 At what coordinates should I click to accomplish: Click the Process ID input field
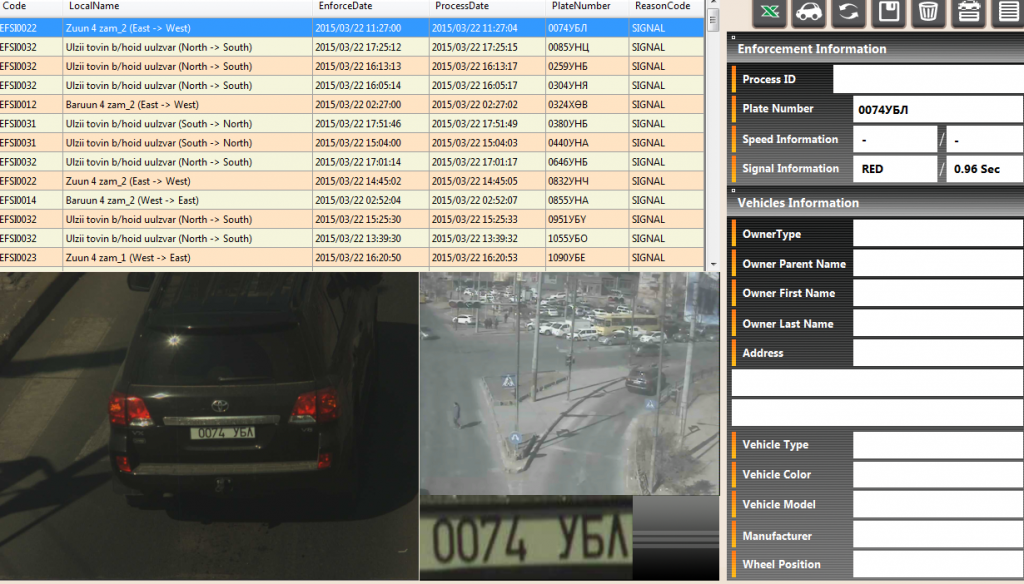(927, 79)
